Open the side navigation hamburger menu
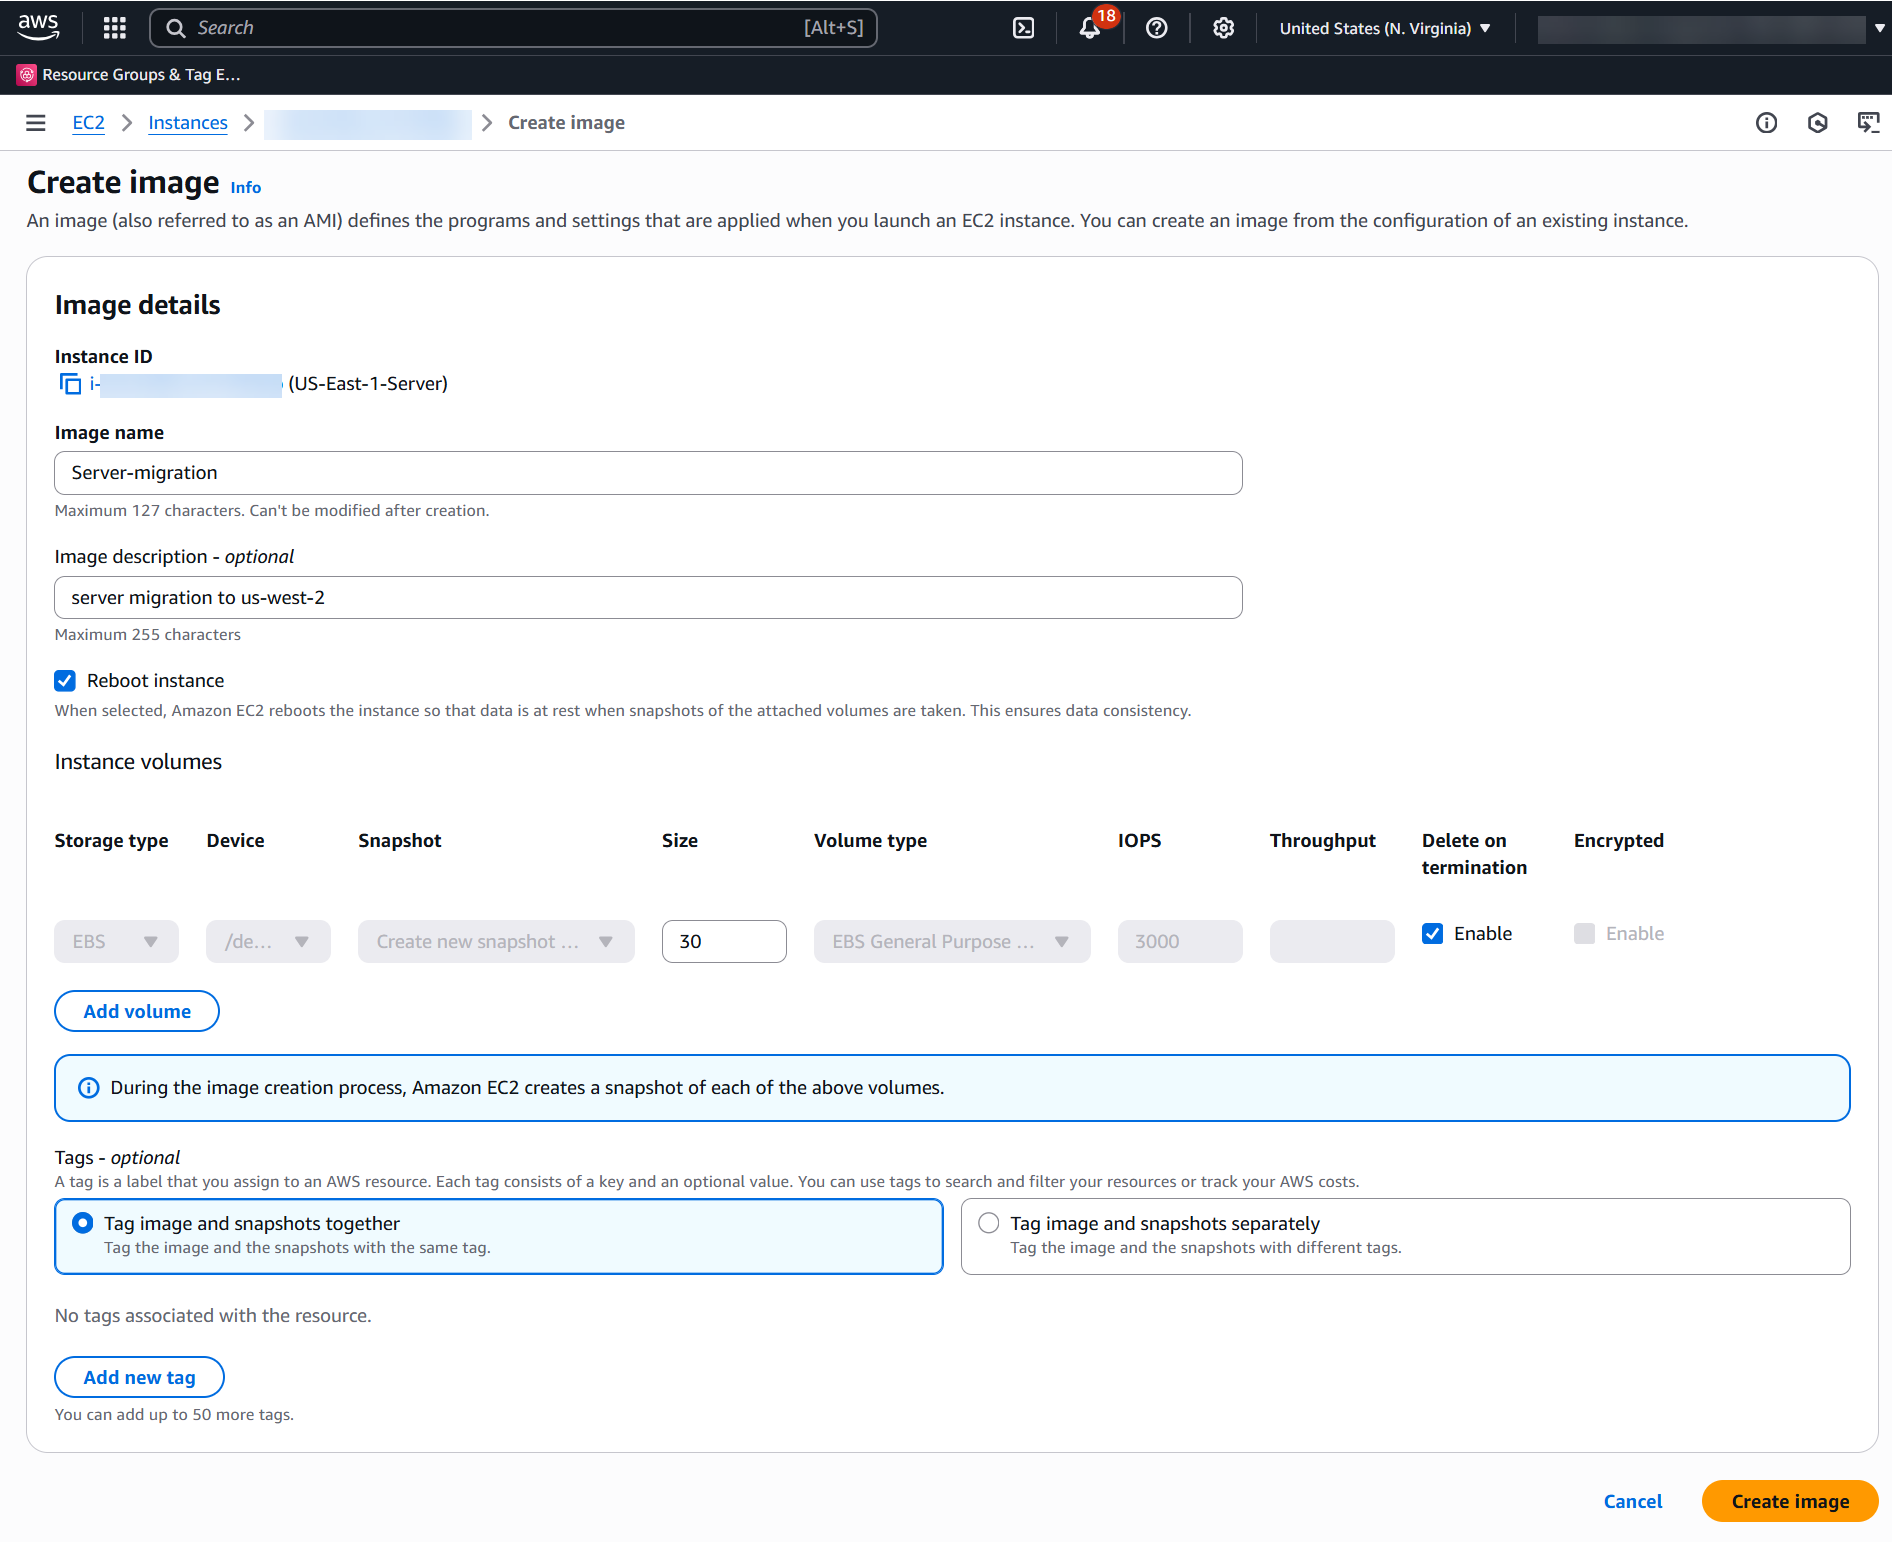This screenshot has width=1892, height=1542. [36, 123]
